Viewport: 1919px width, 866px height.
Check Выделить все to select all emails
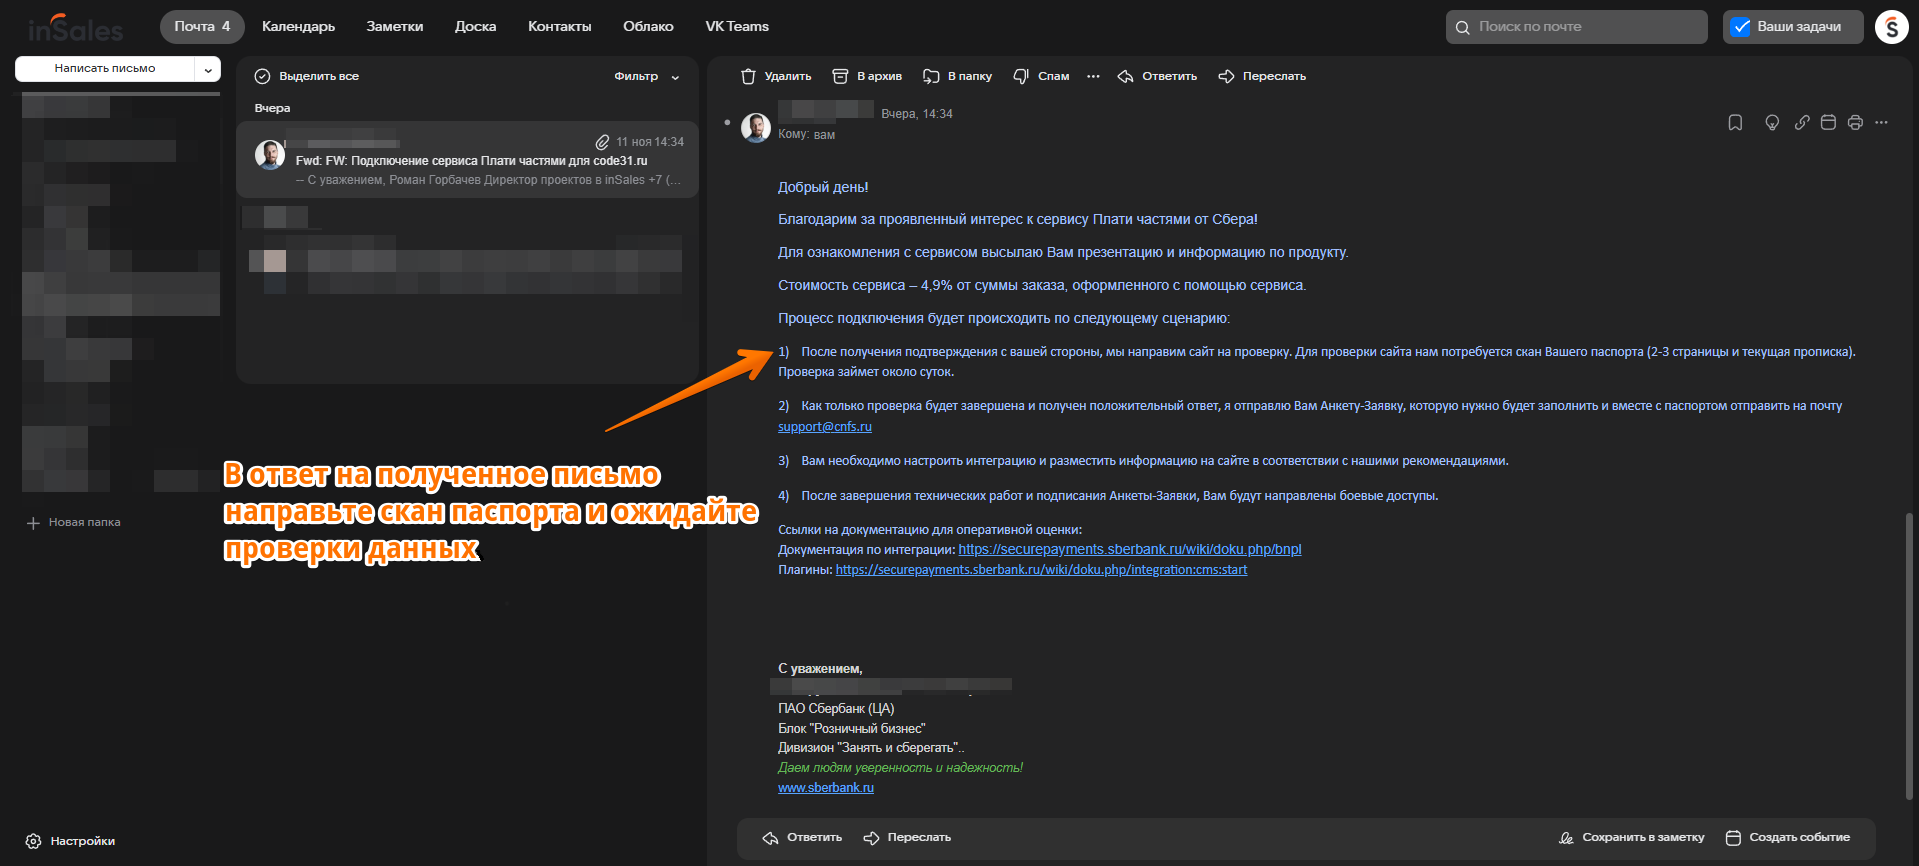263,76
